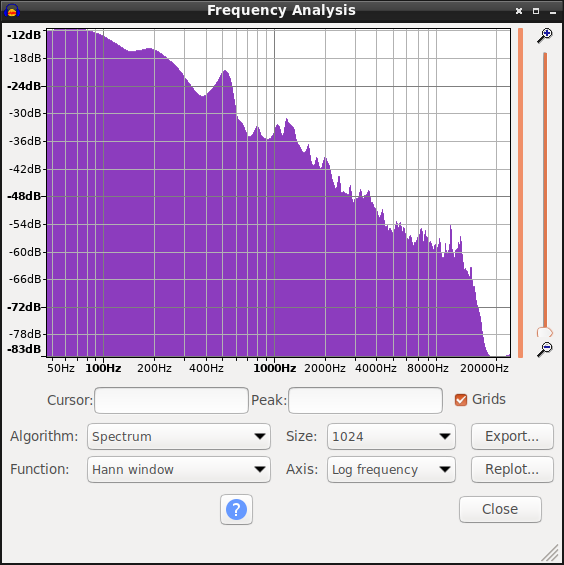Click the -12dB label on vertical ruler
The image size is (564, 565).
tap(24, 35)
